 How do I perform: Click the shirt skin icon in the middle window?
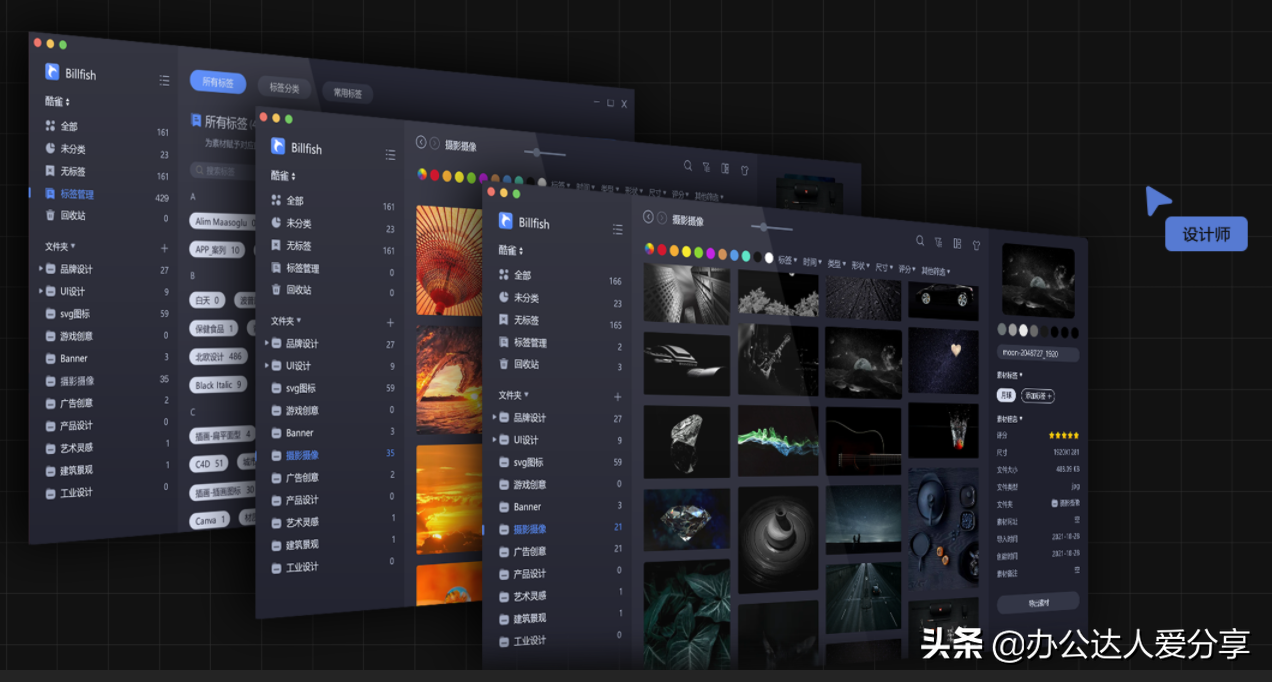point(745,170)
